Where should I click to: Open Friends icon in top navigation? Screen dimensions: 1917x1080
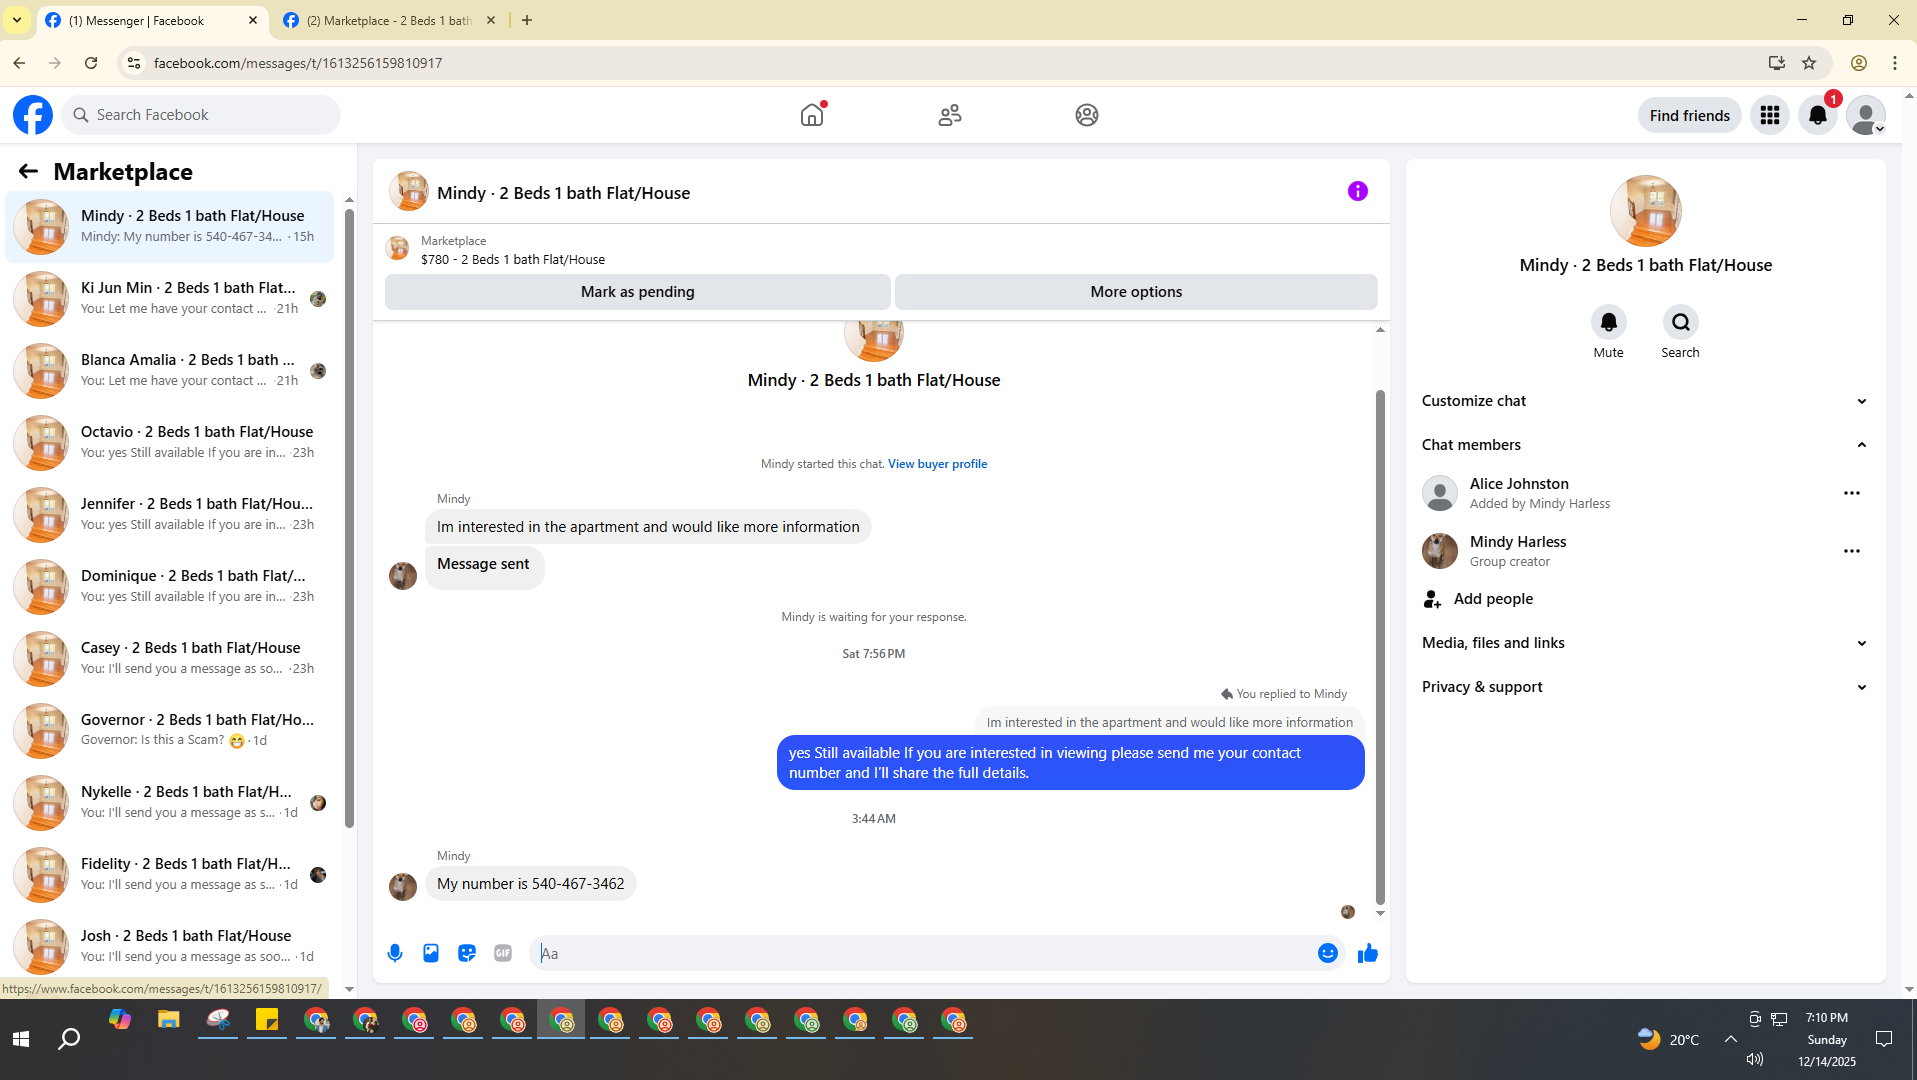(950, 115)
